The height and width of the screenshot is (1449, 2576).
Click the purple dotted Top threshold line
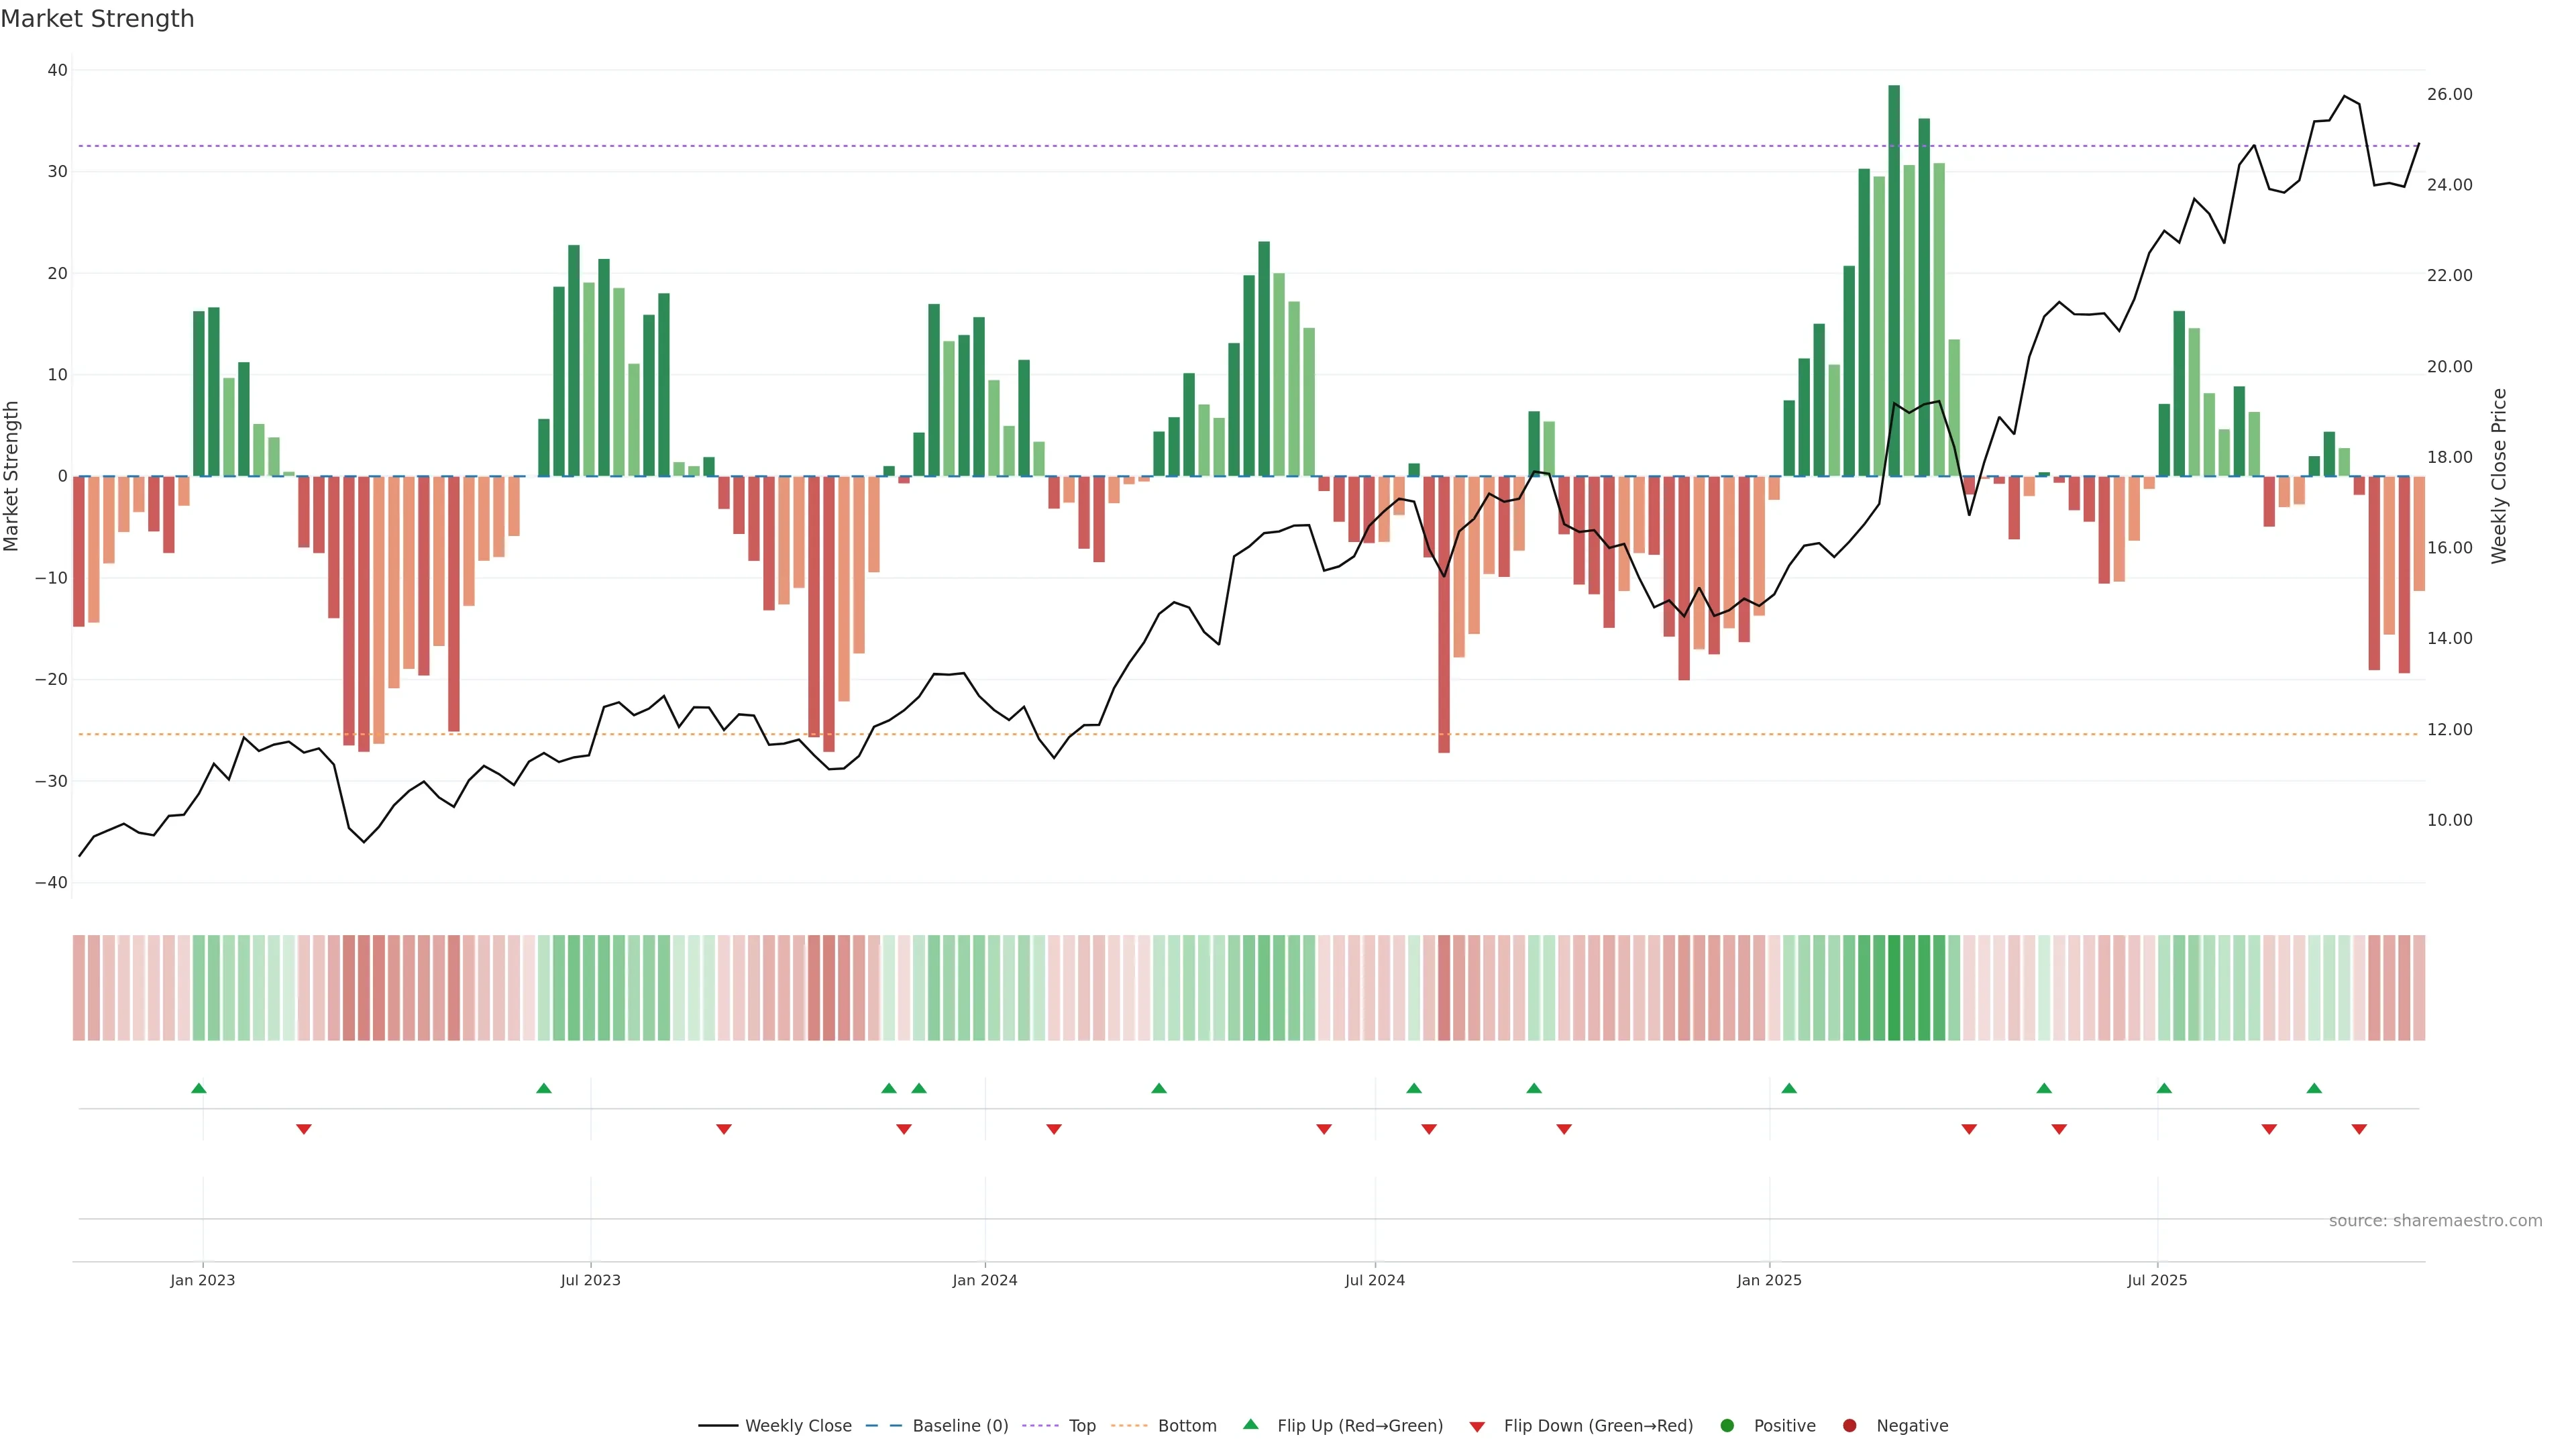coord(1000,146)
